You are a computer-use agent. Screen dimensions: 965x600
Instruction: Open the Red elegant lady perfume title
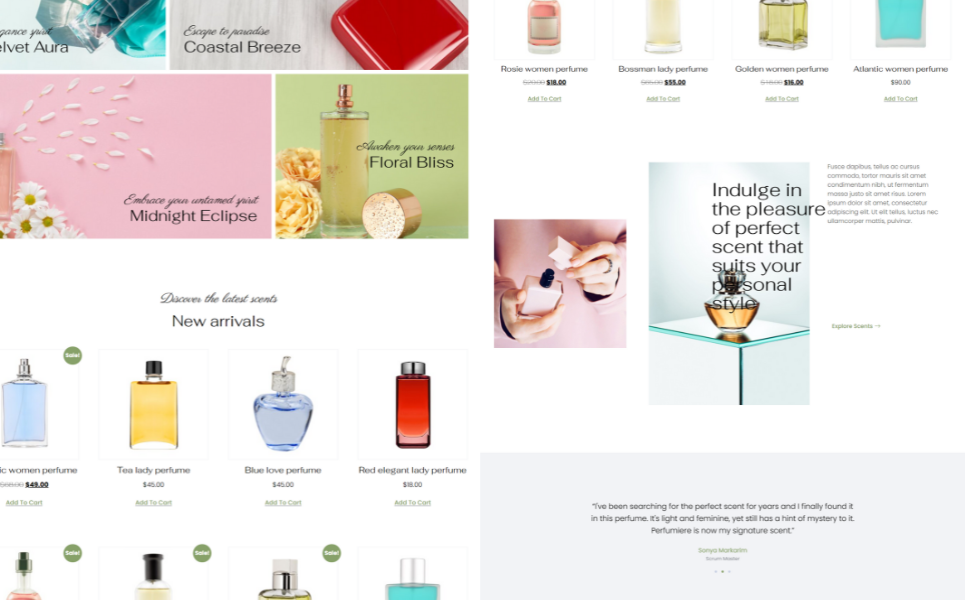click(412, 470)
